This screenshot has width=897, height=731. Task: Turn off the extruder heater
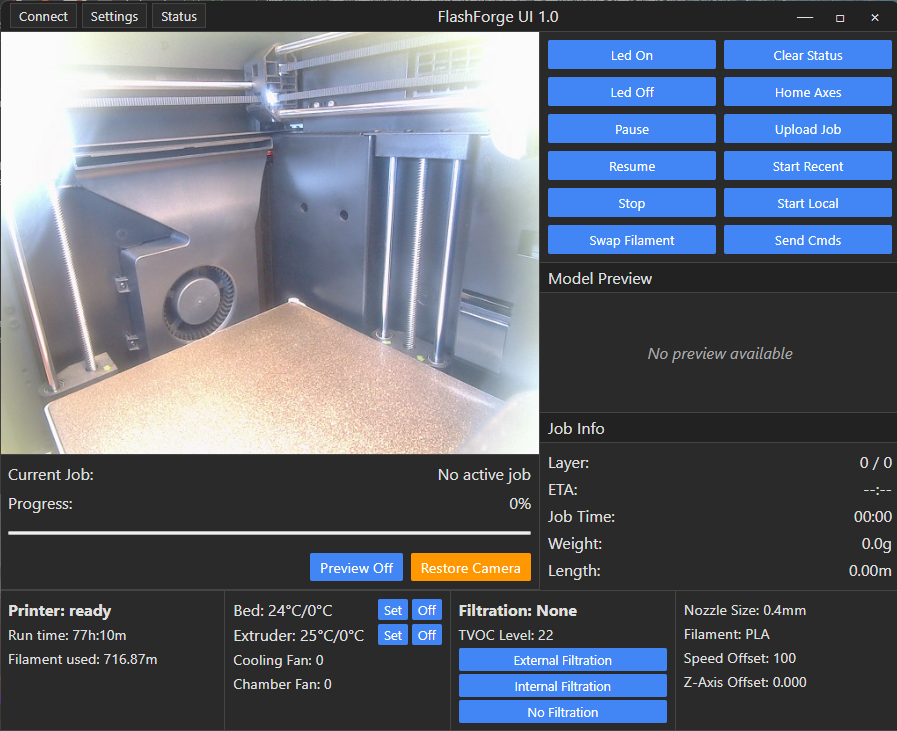tap(427, 635)
